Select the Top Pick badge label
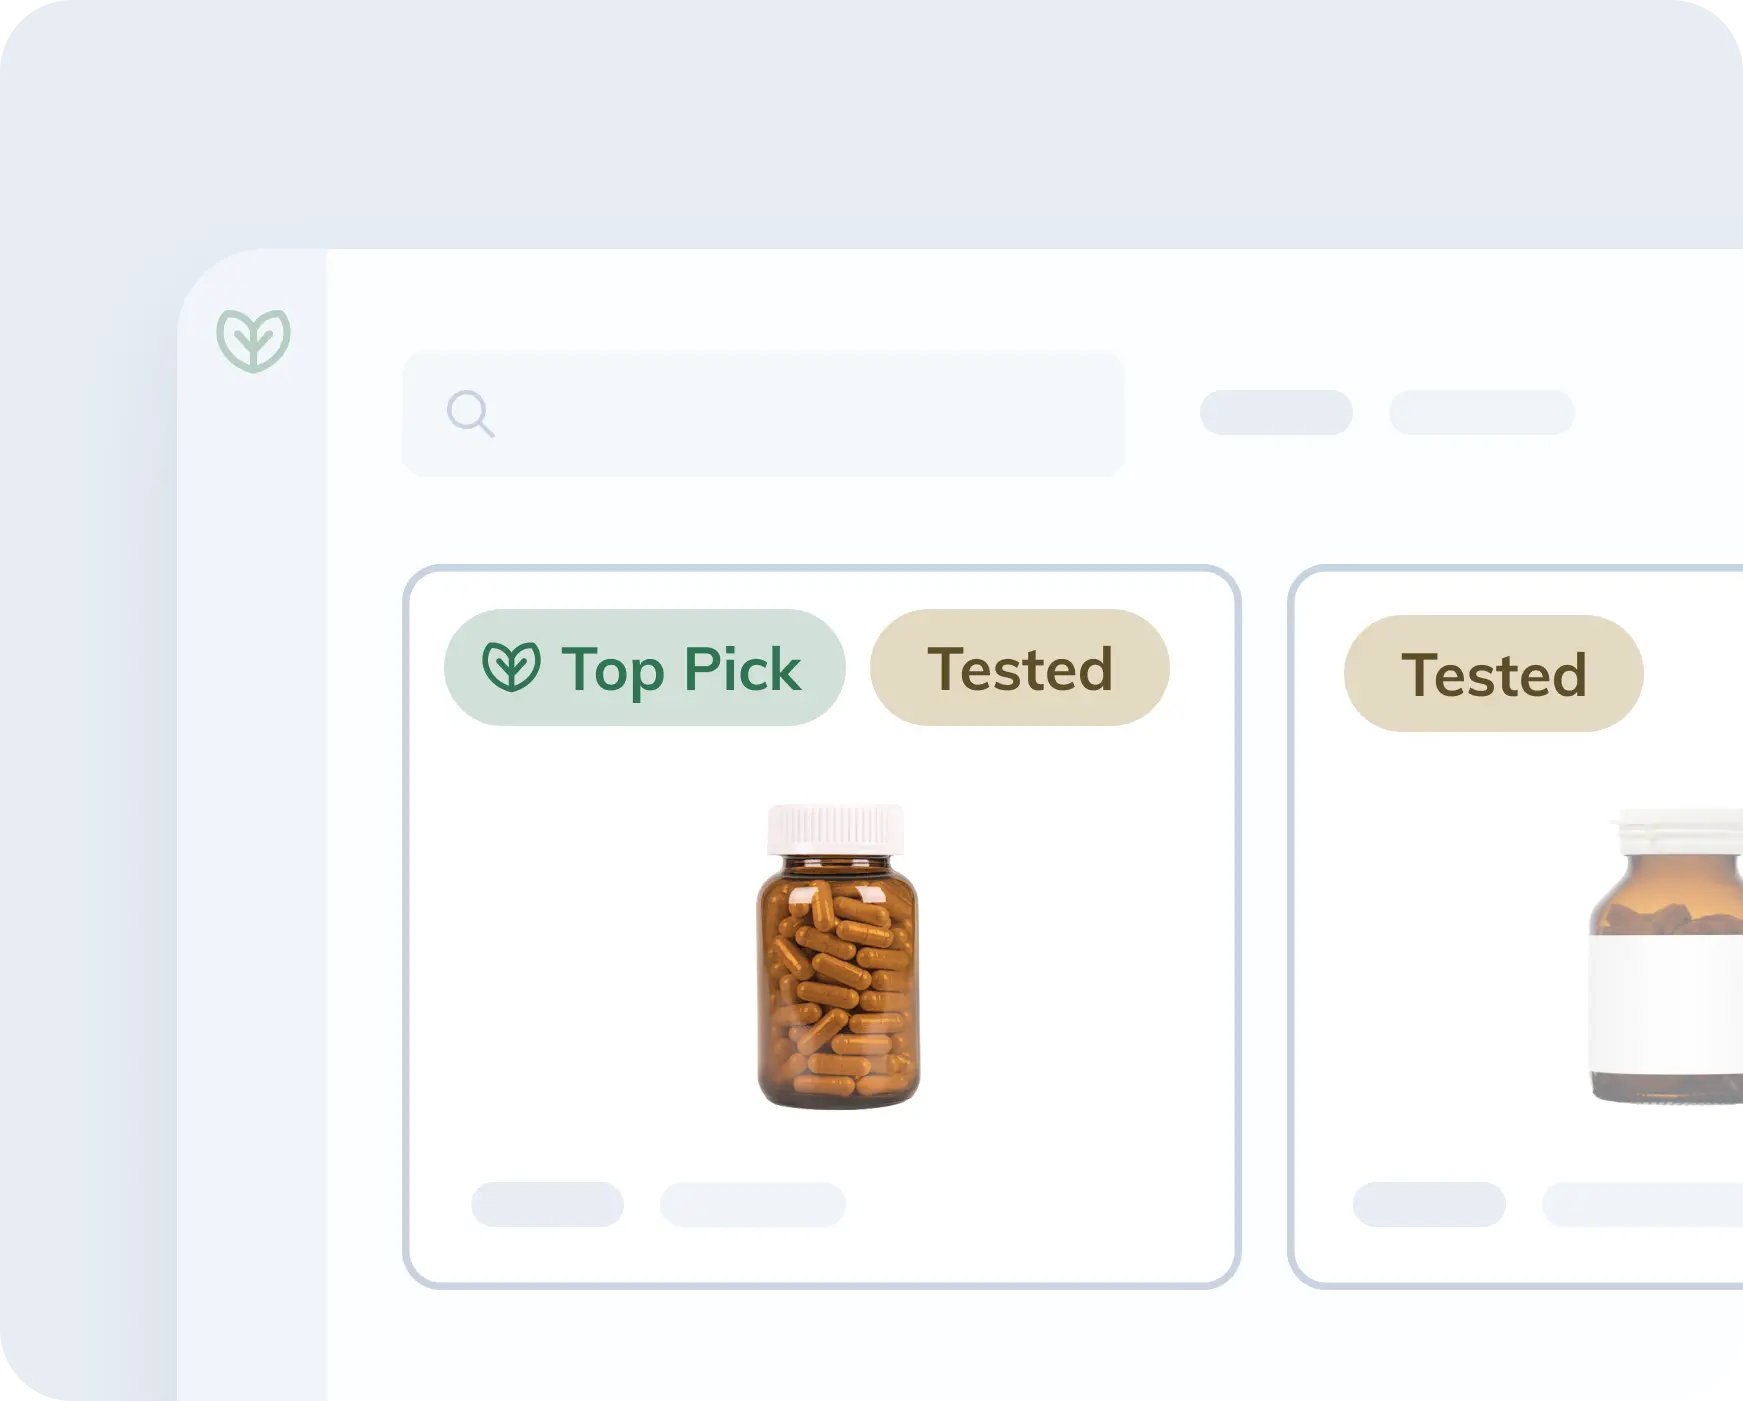The image size is (1743, 1401). pos(681,668)
